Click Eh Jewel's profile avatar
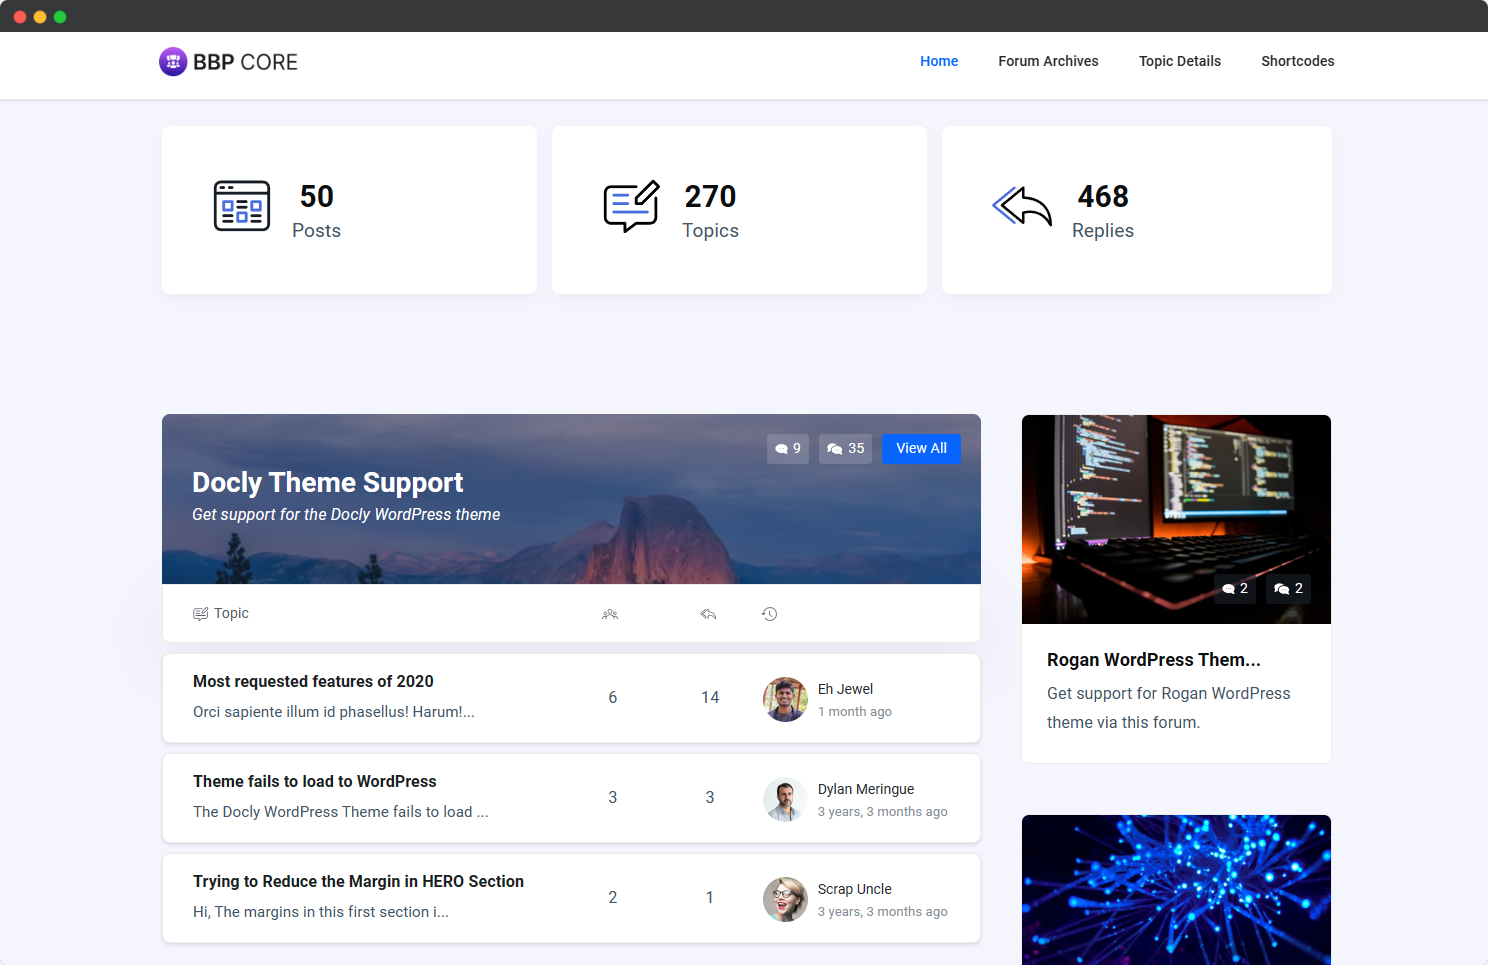The image size is (1488, 965). (786, 699)
